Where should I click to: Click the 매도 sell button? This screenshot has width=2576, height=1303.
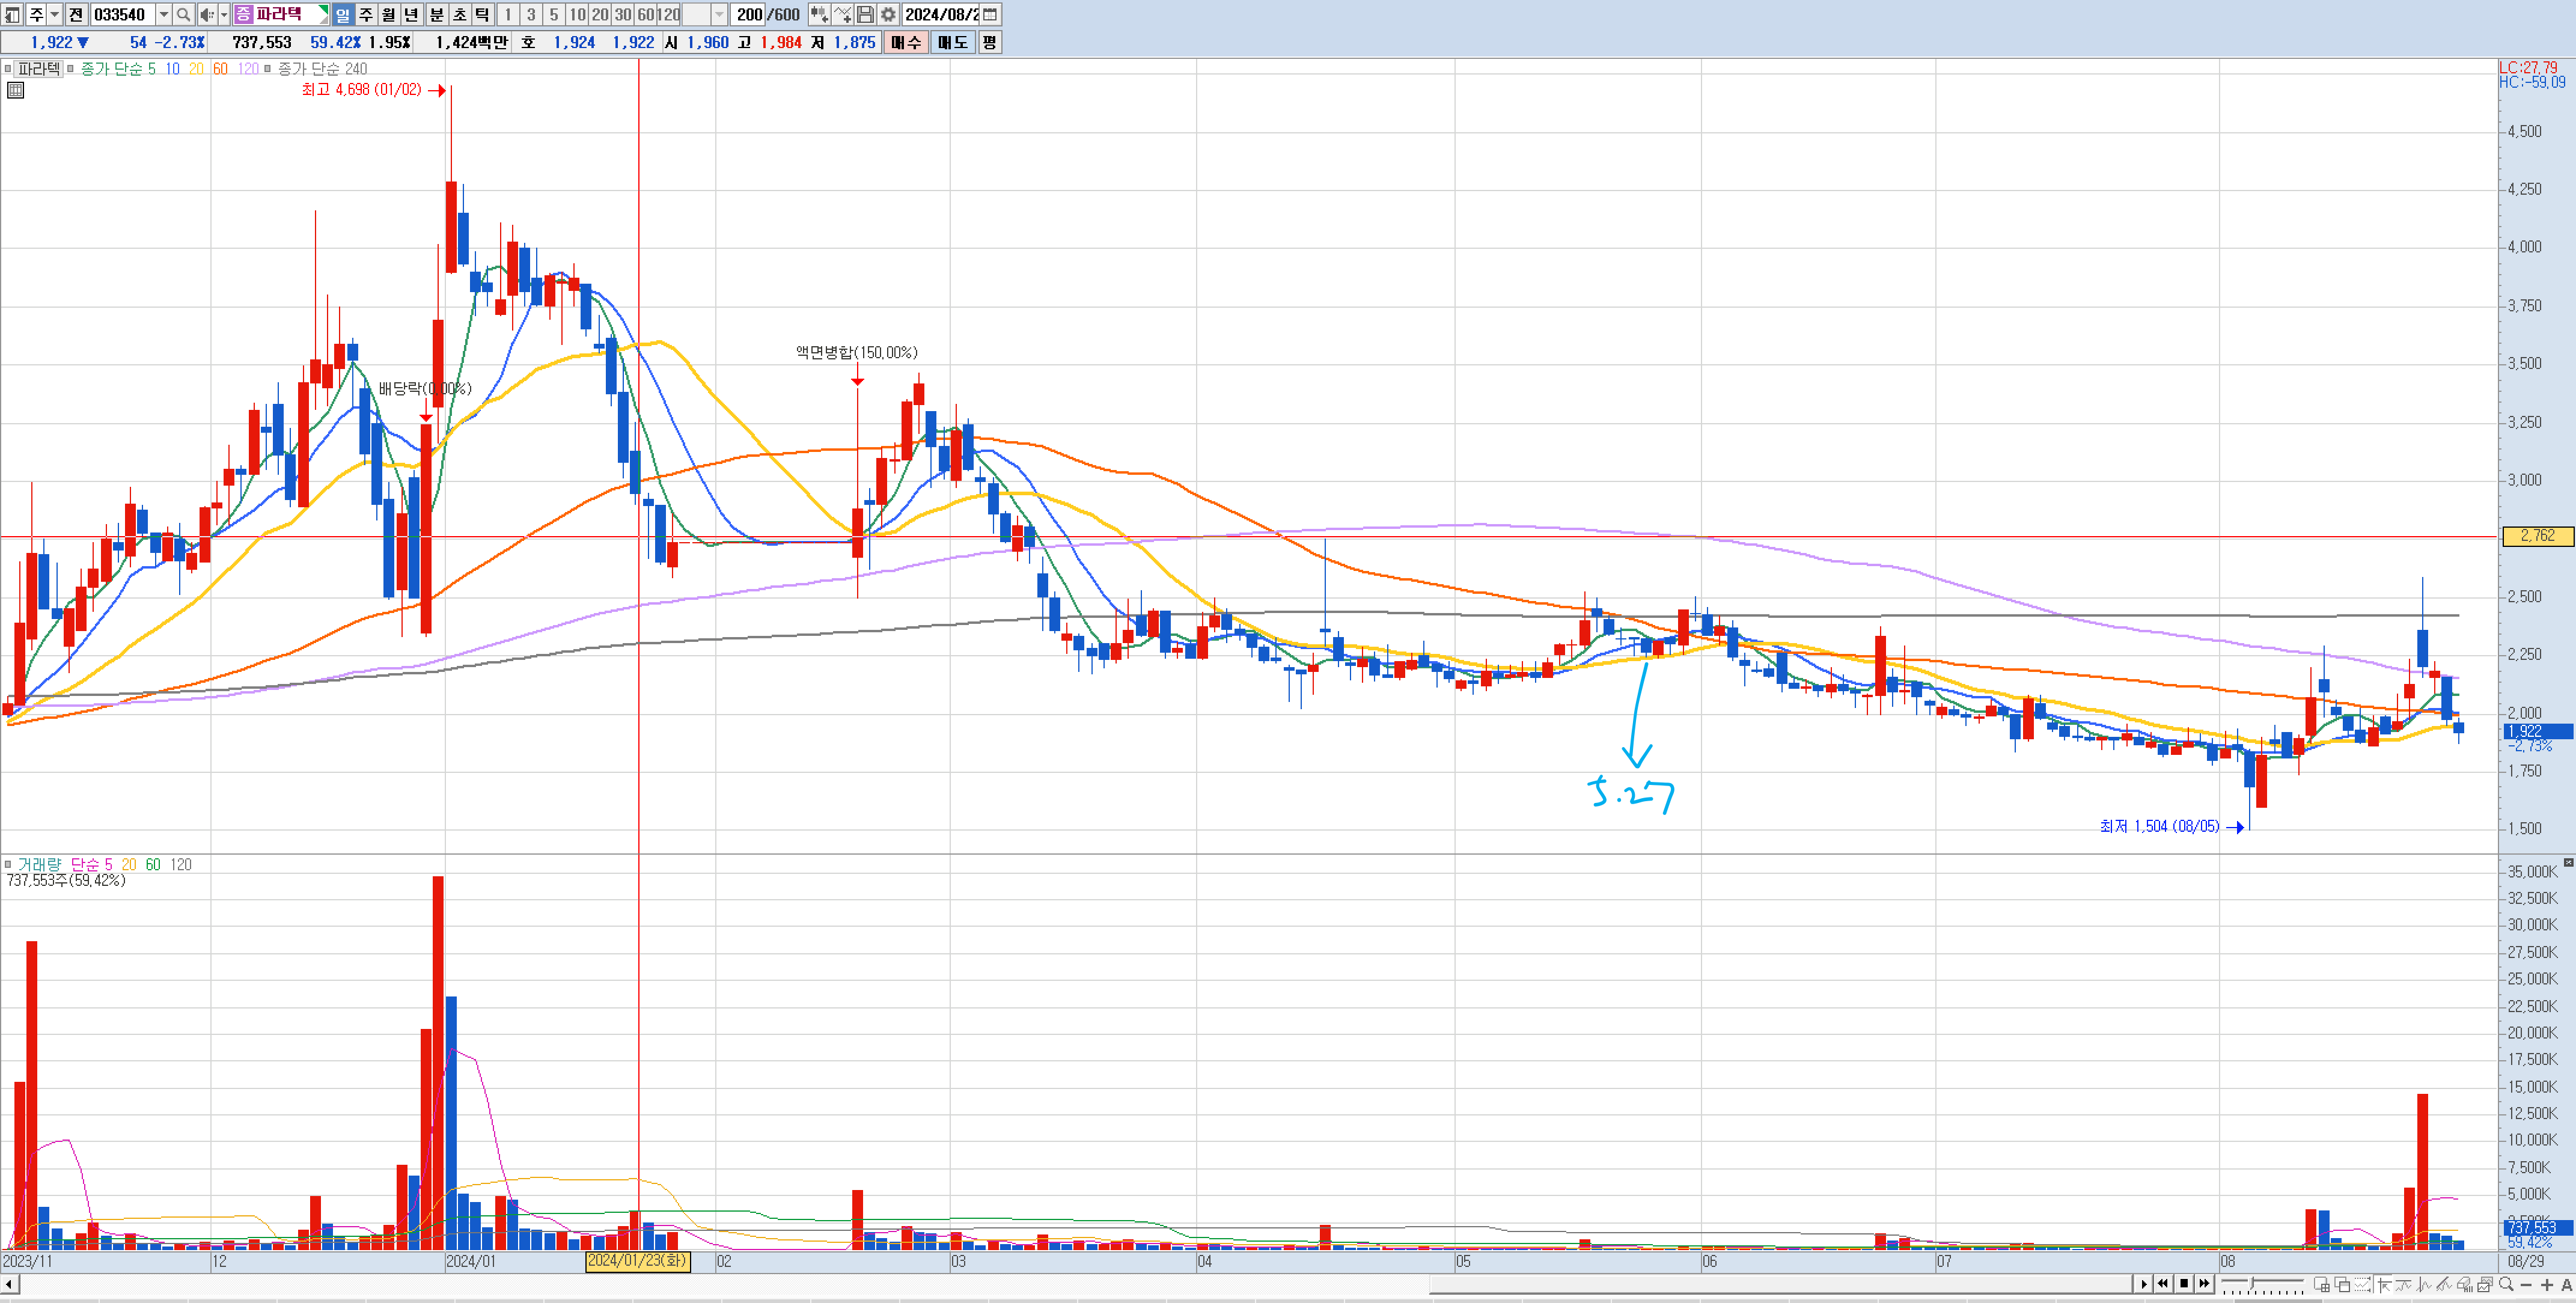tap(952, 42)
